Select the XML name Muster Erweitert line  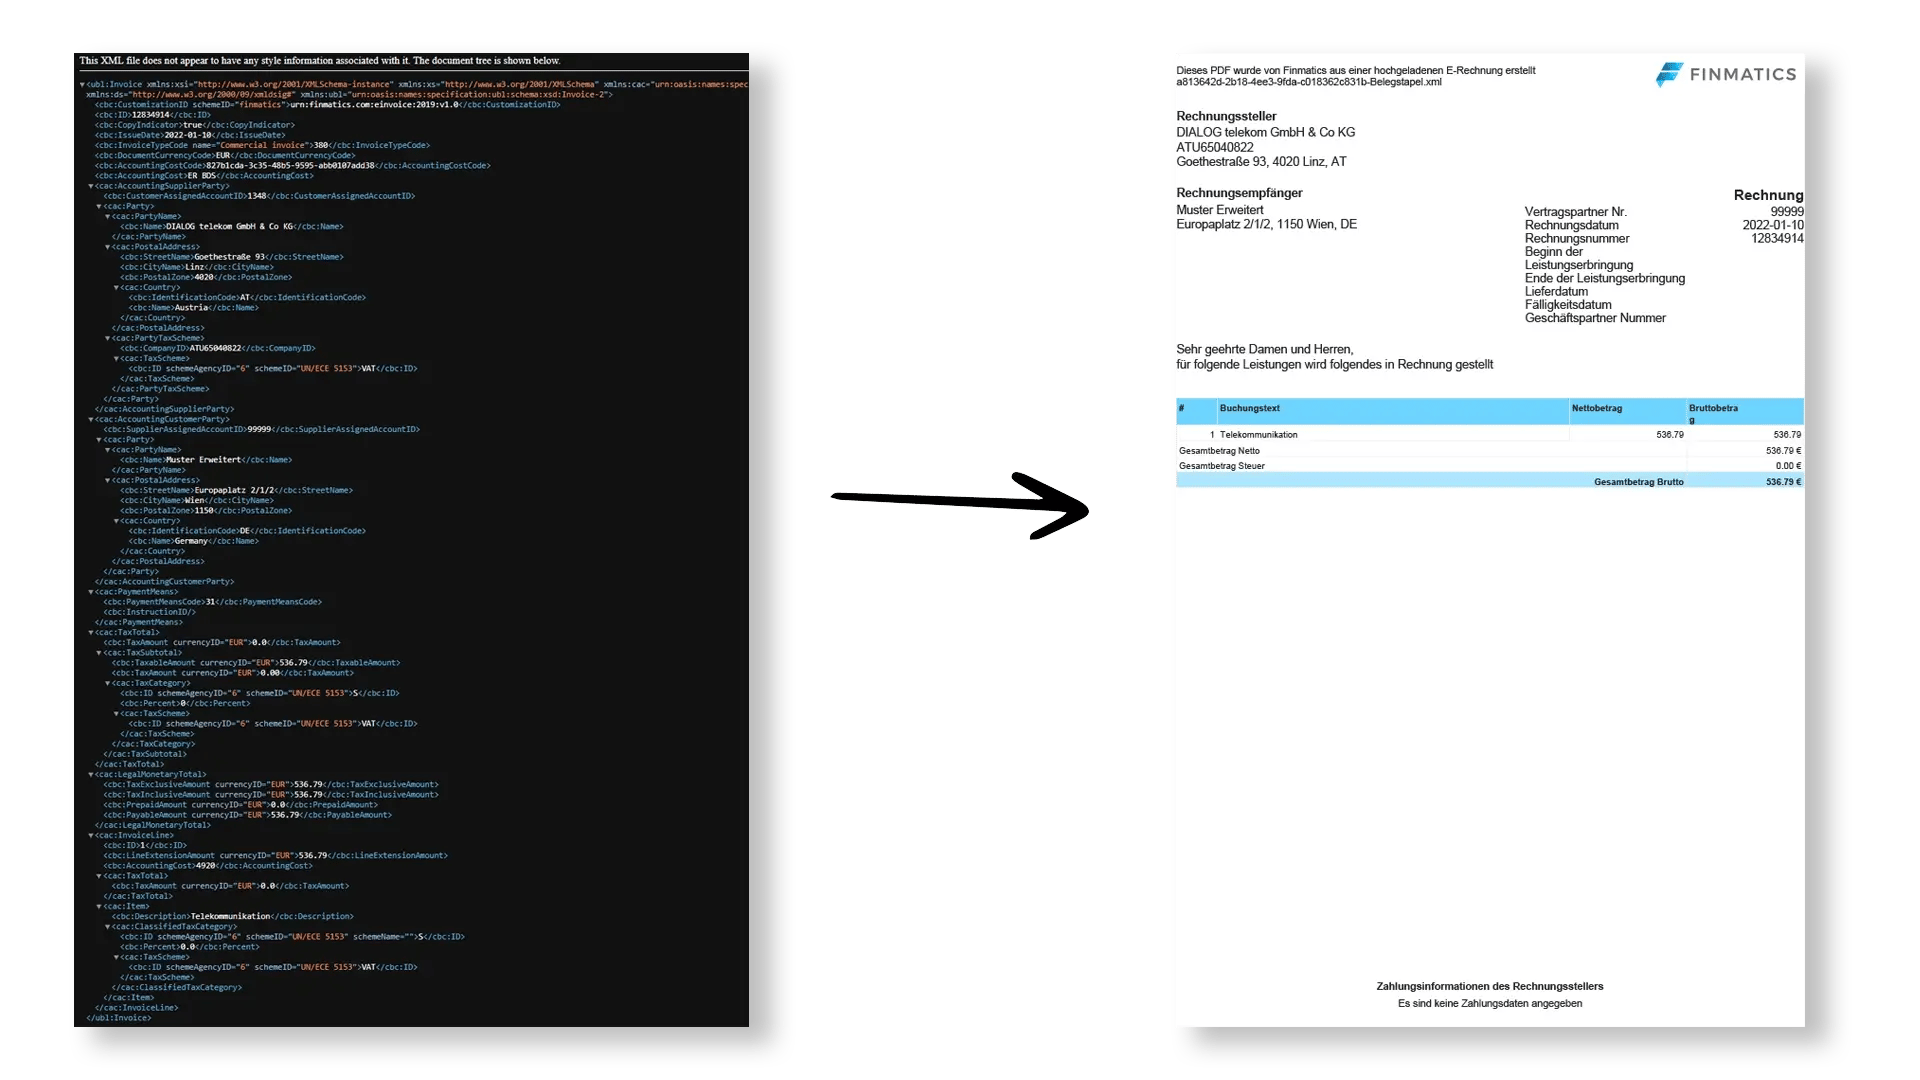pos(206,460)
